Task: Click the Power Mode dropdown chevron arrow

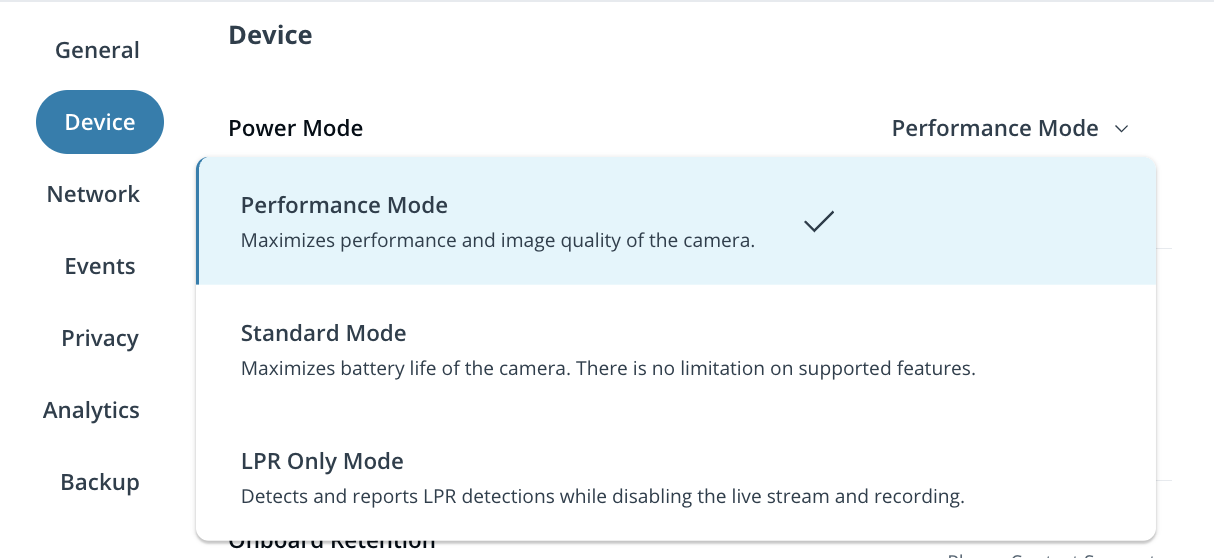Action: (x=1121, y=129)
